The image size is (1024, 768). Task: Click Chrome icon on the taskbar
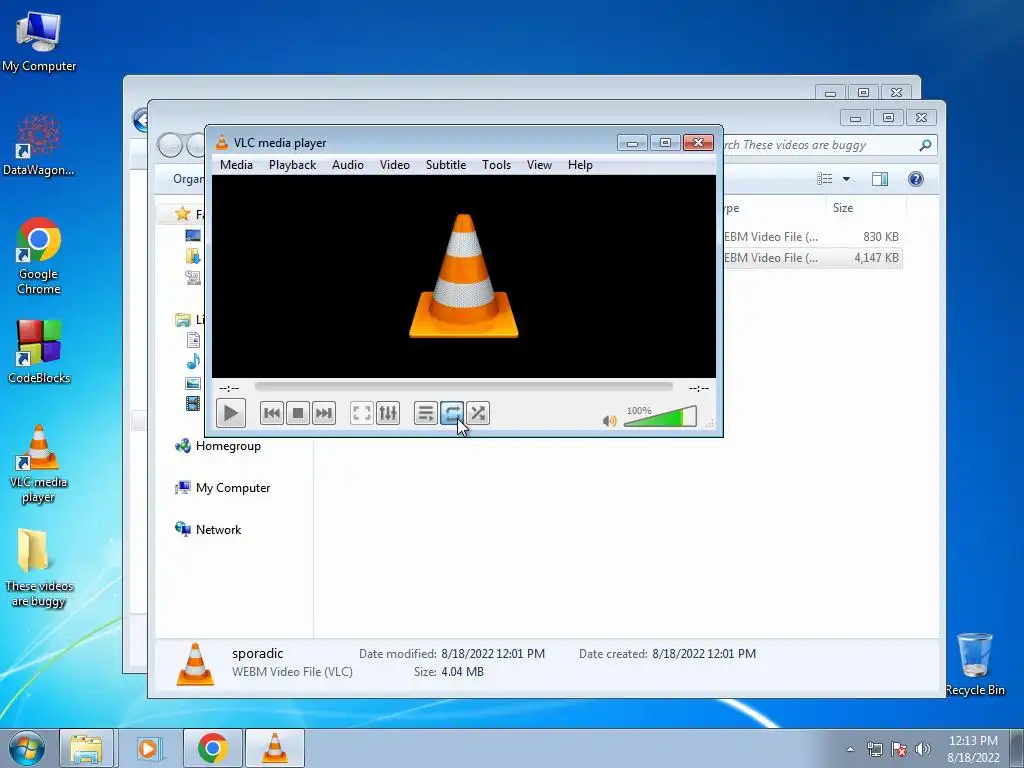pyautogui.click(x=213, y=748)
